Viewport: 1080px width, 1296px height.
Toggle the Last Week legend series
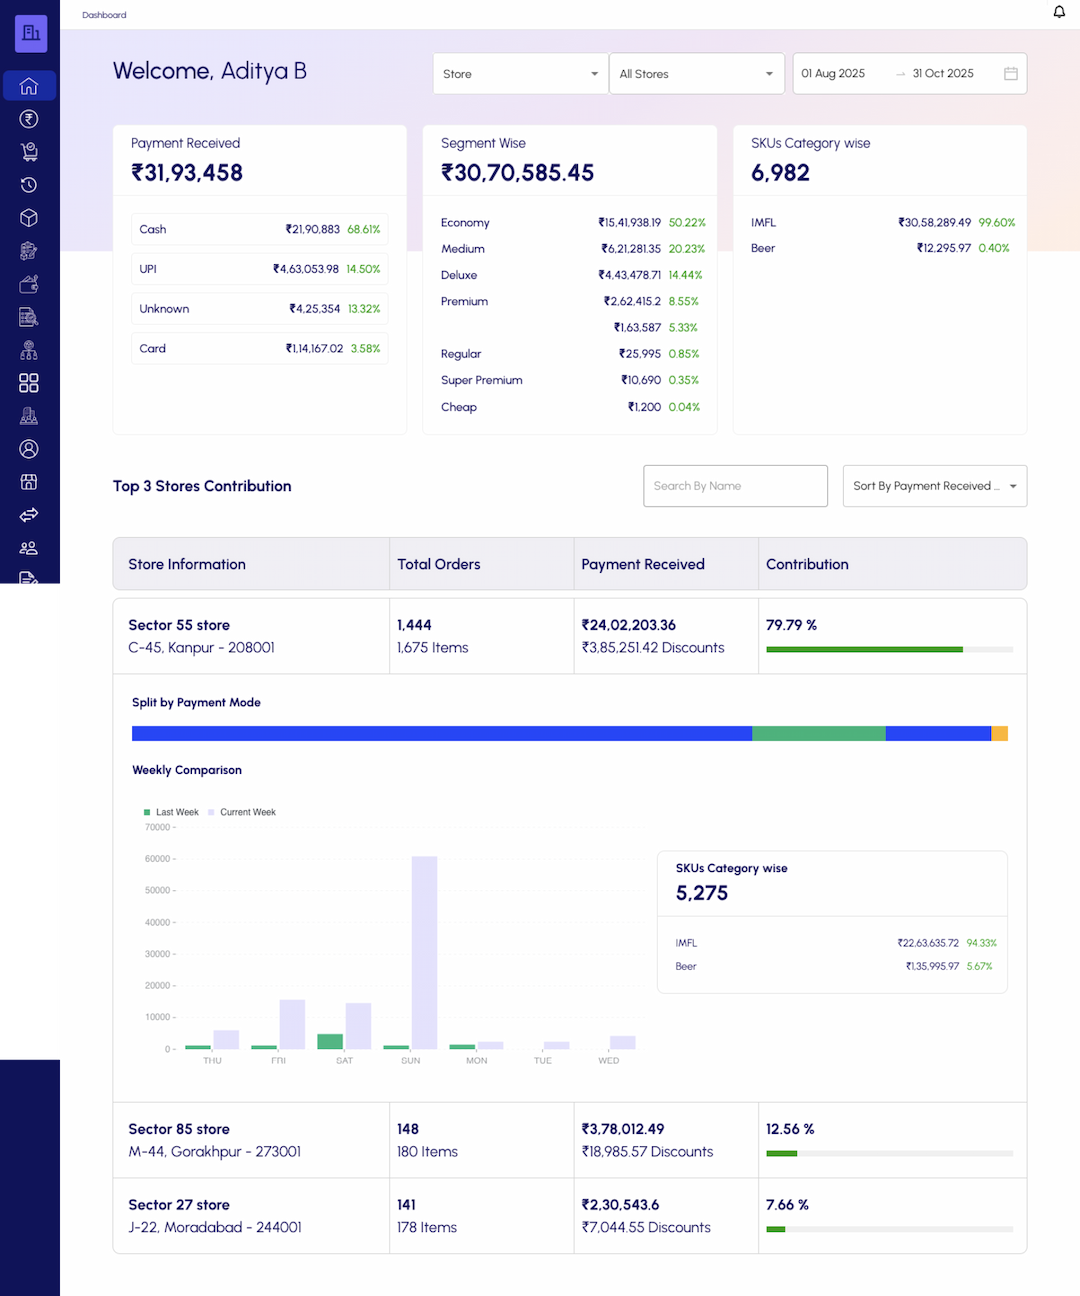pos(171,812)
